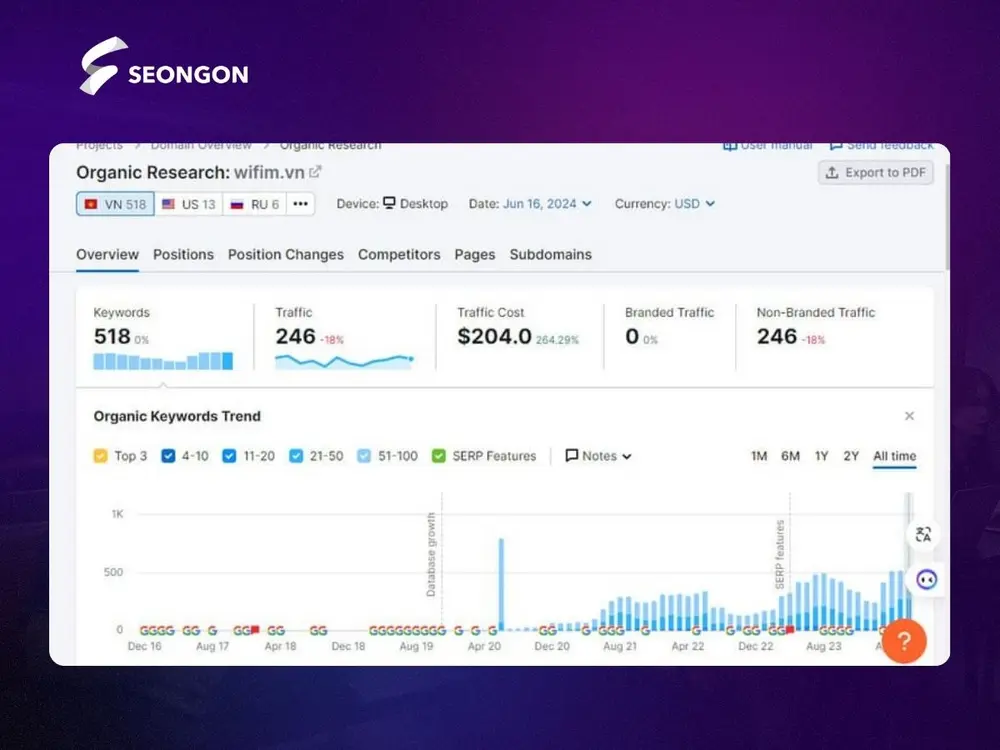1000x750 pixels.
Task: Click the Domain Overview breadcrumb
Action: pos(201,146)
